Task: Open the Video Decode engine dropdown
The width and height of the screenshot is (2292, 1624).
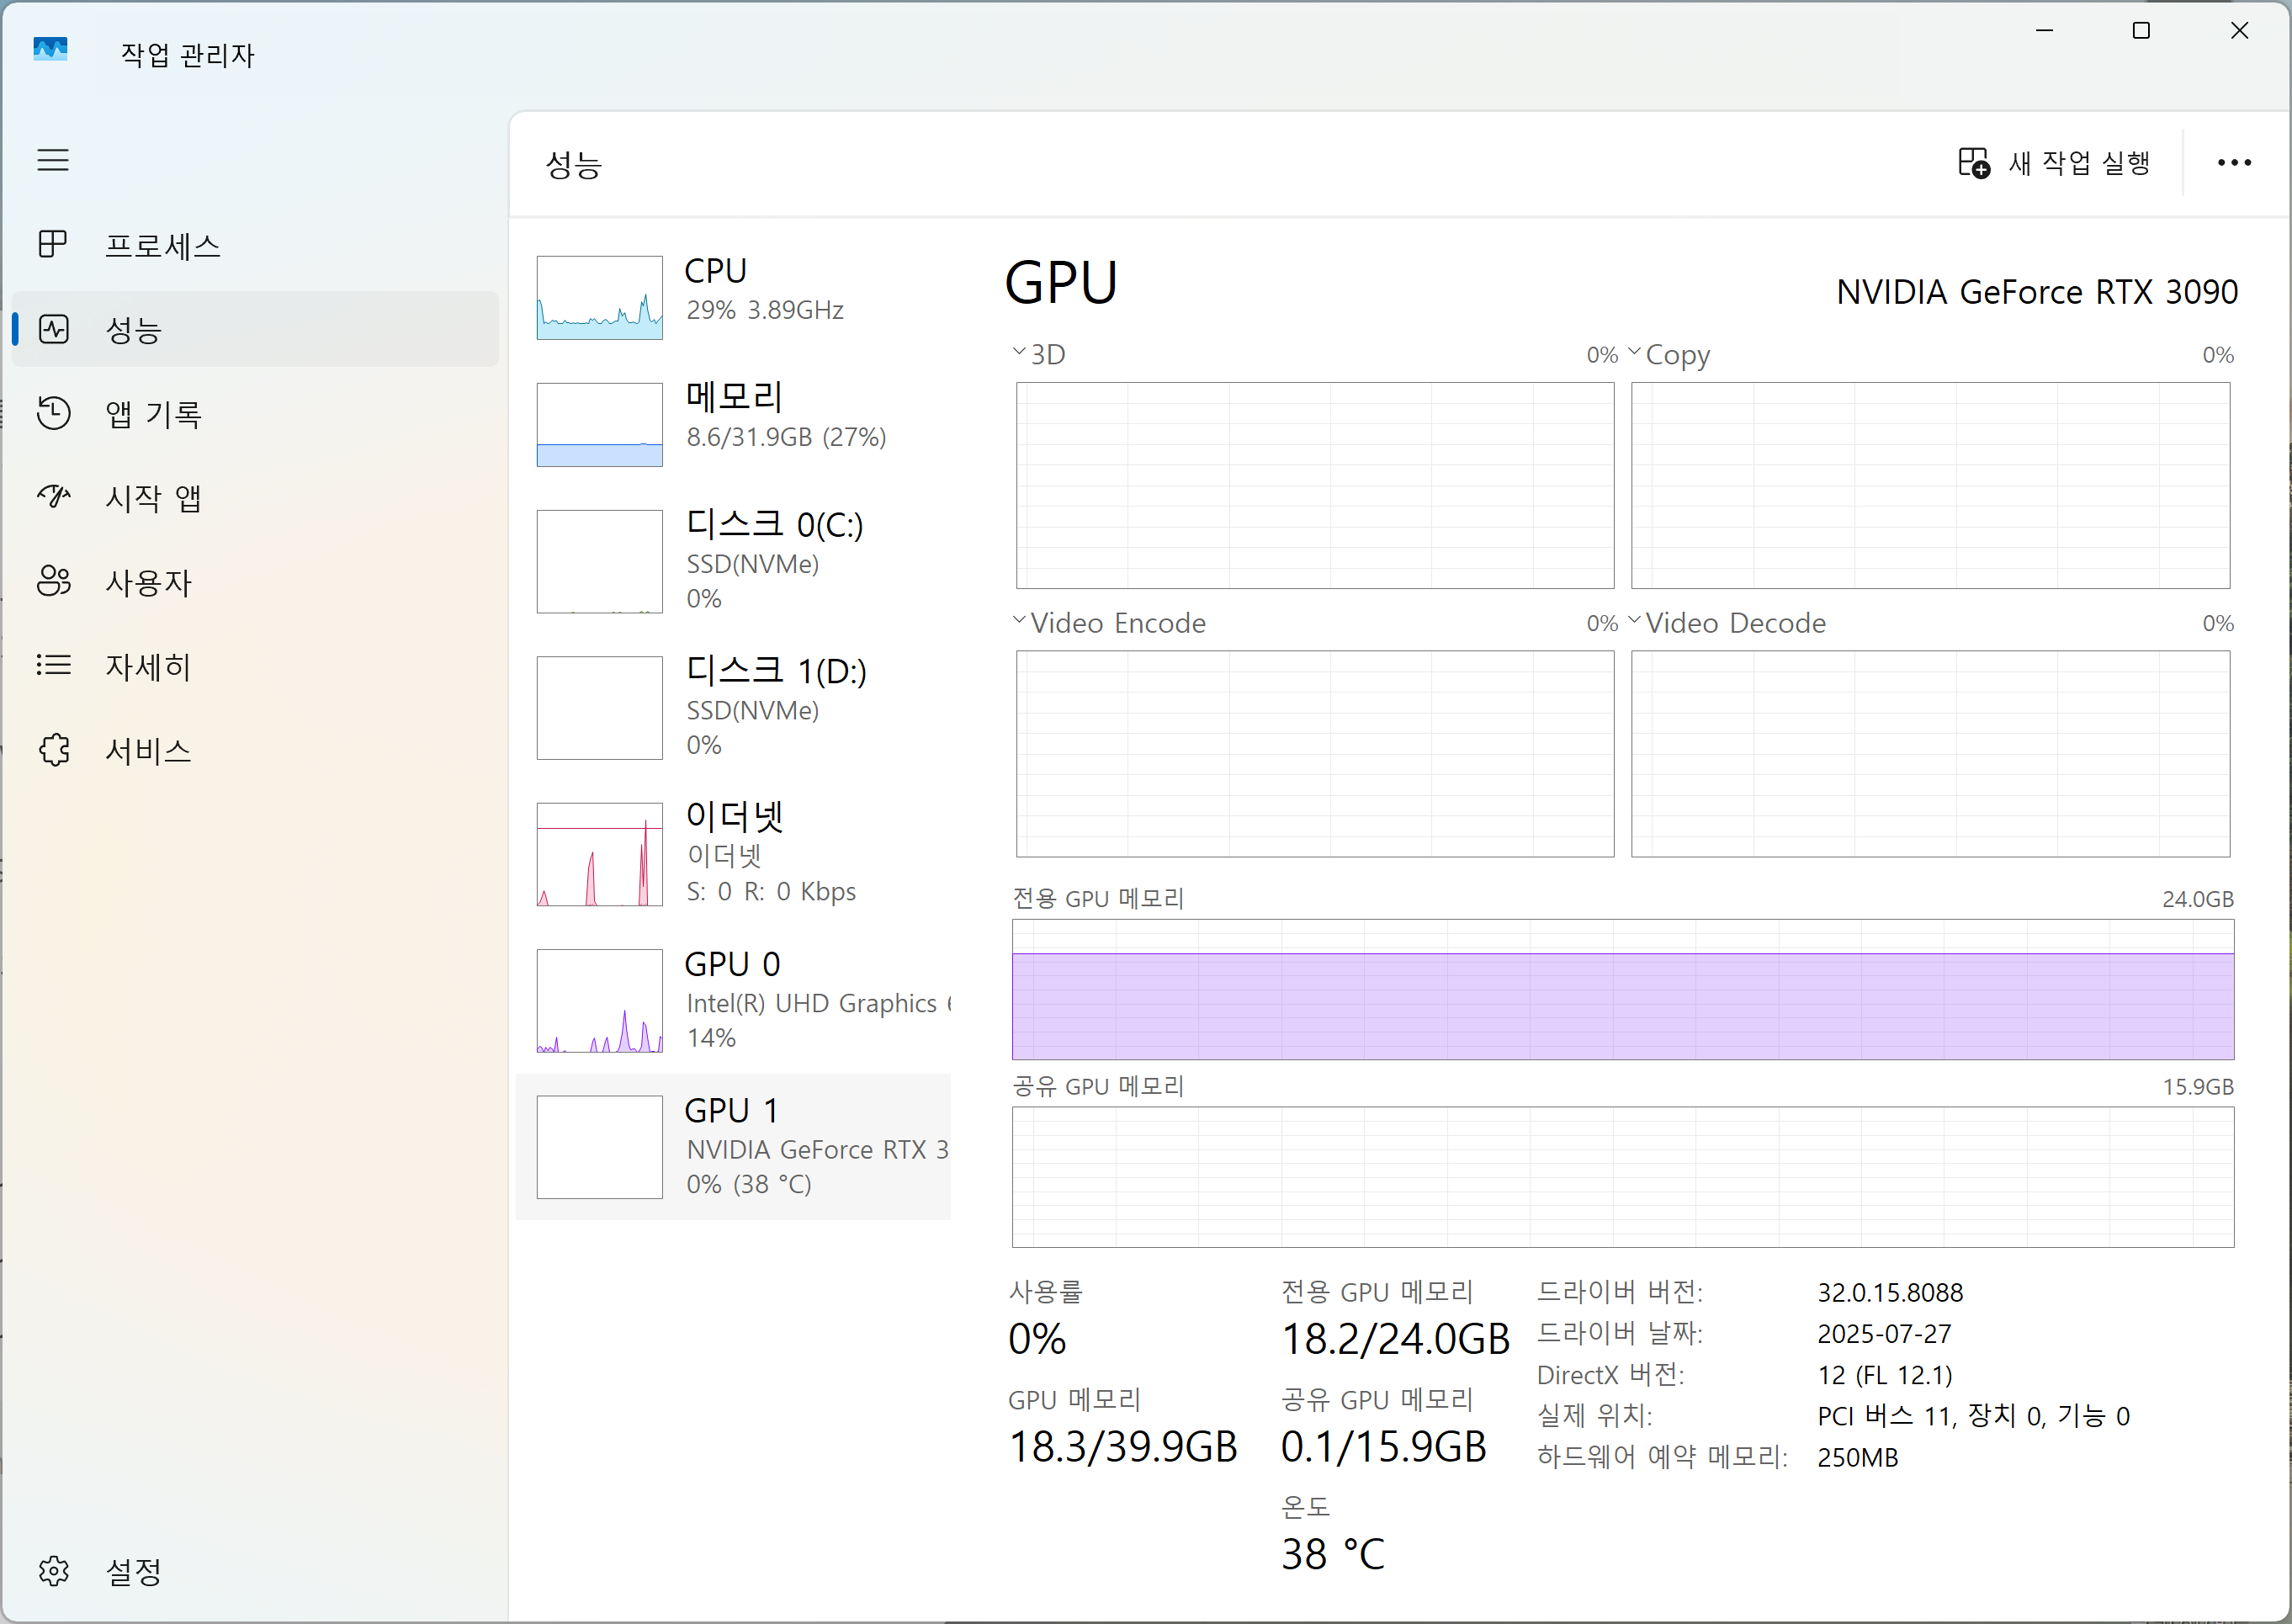Action: point(1634,621)
